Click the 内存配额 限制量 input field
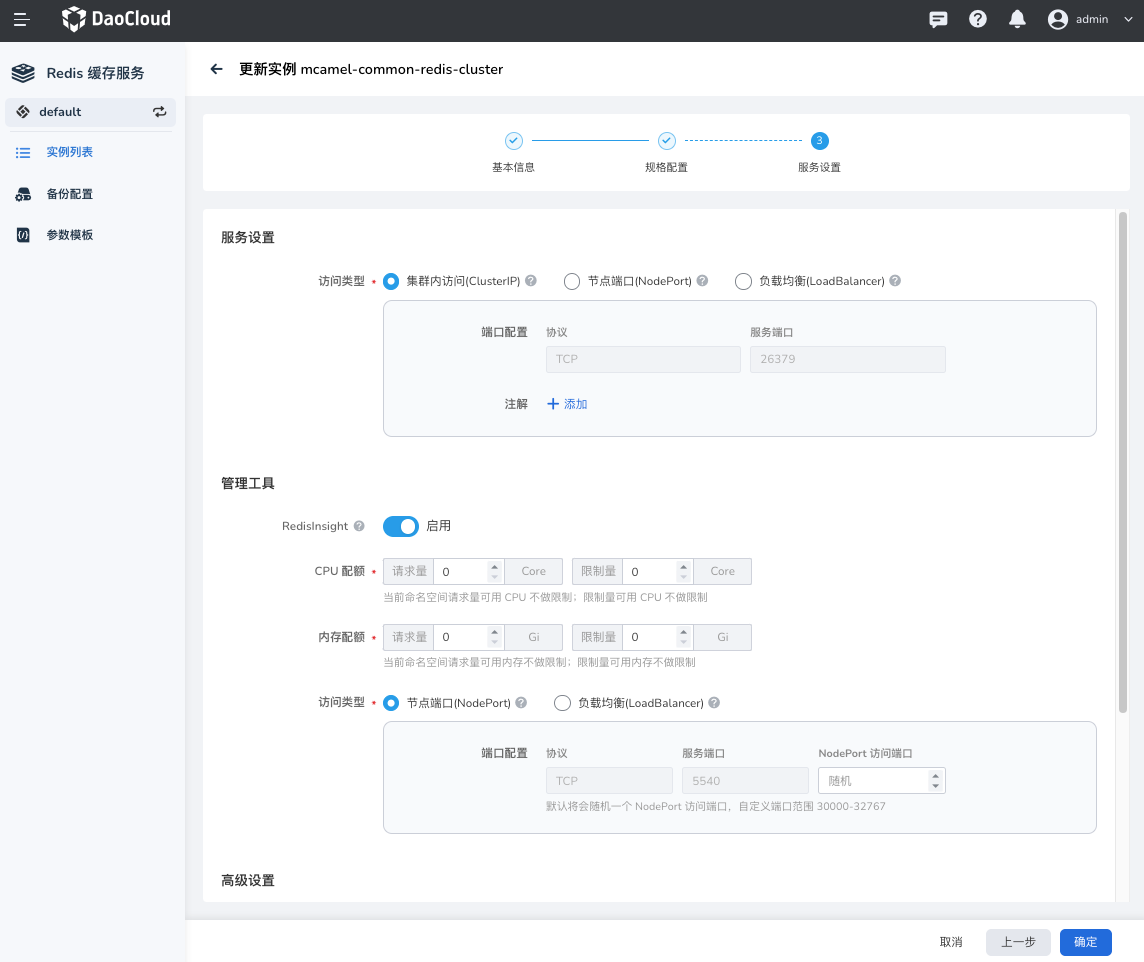 tap(648, 638)
